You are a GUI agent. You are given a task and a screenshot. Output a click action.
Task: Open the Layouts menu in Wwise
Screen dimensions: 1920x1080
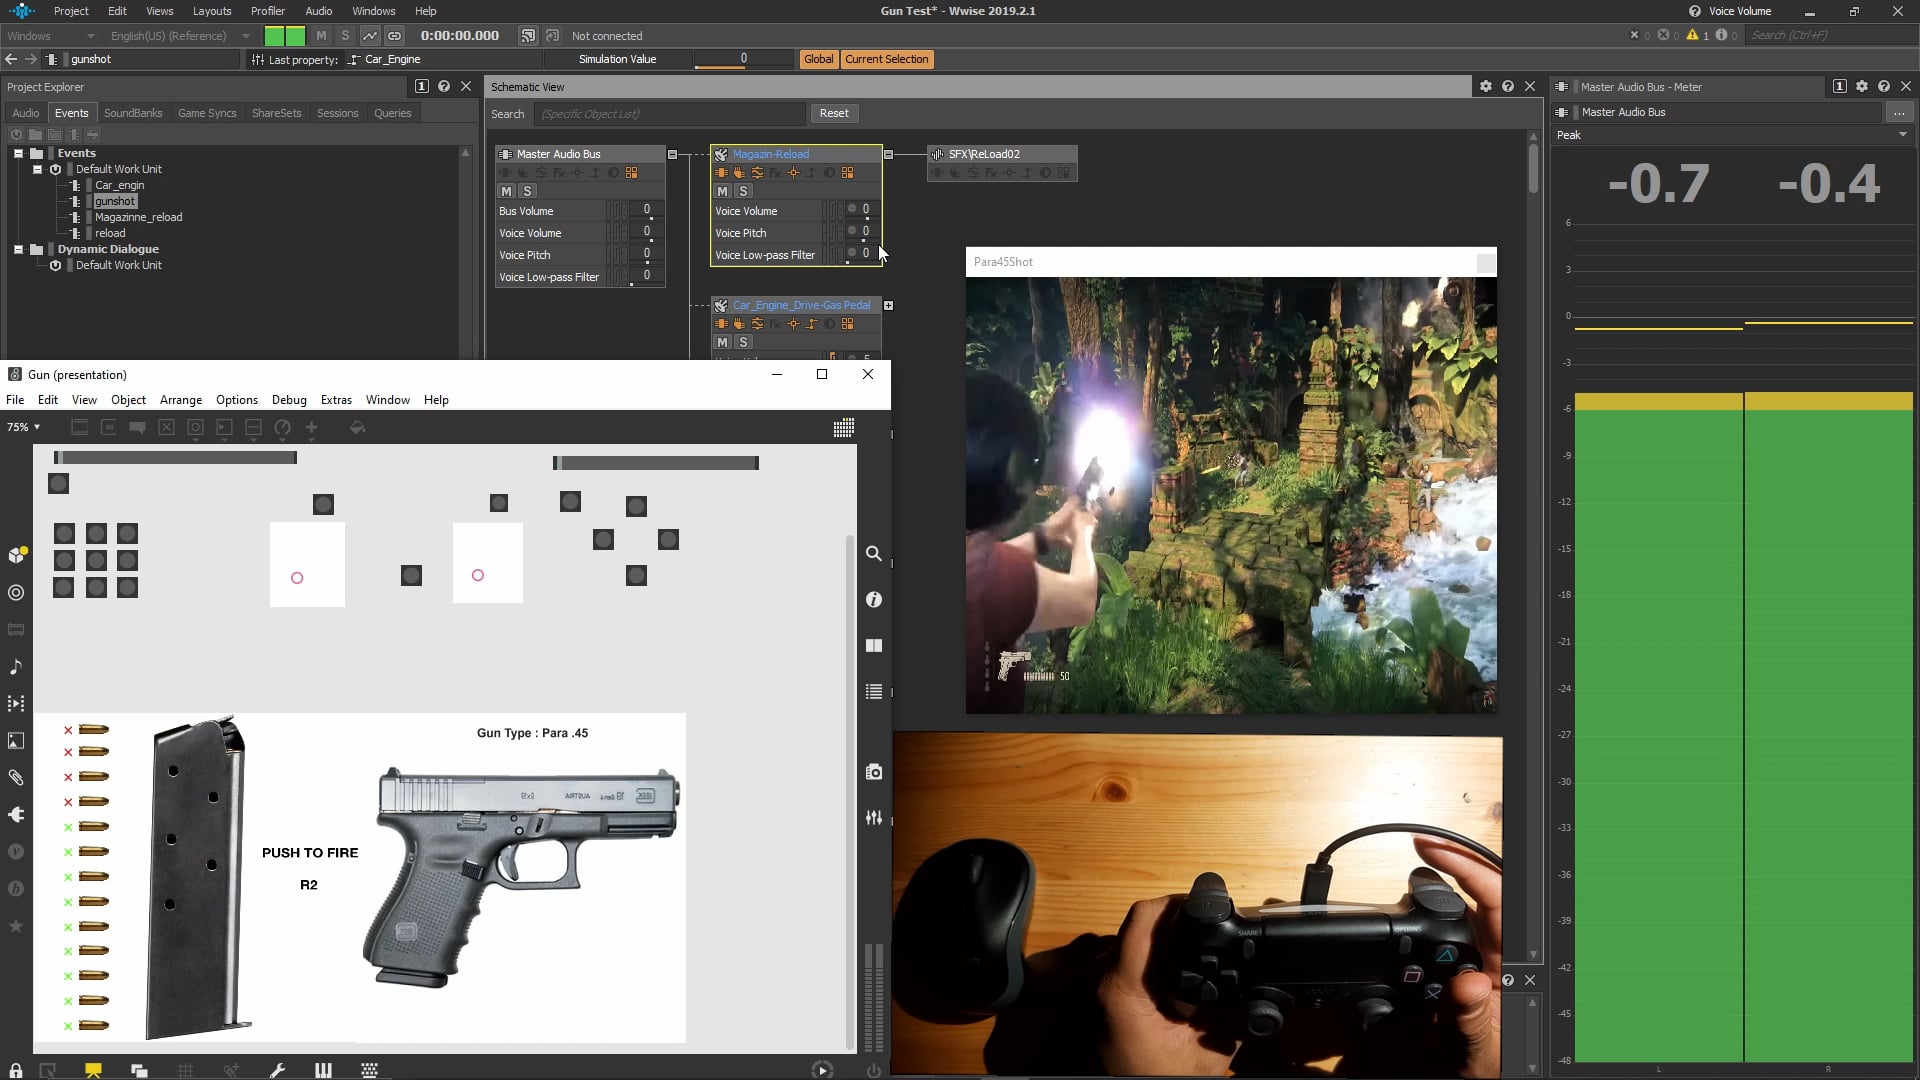tap(212, 11)
